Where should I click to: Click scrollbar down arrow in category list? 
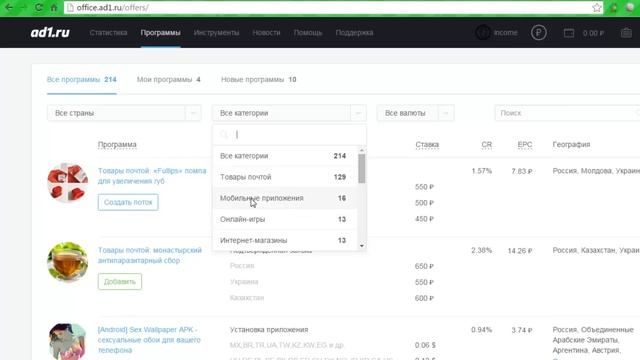click(x=362, y=246)
